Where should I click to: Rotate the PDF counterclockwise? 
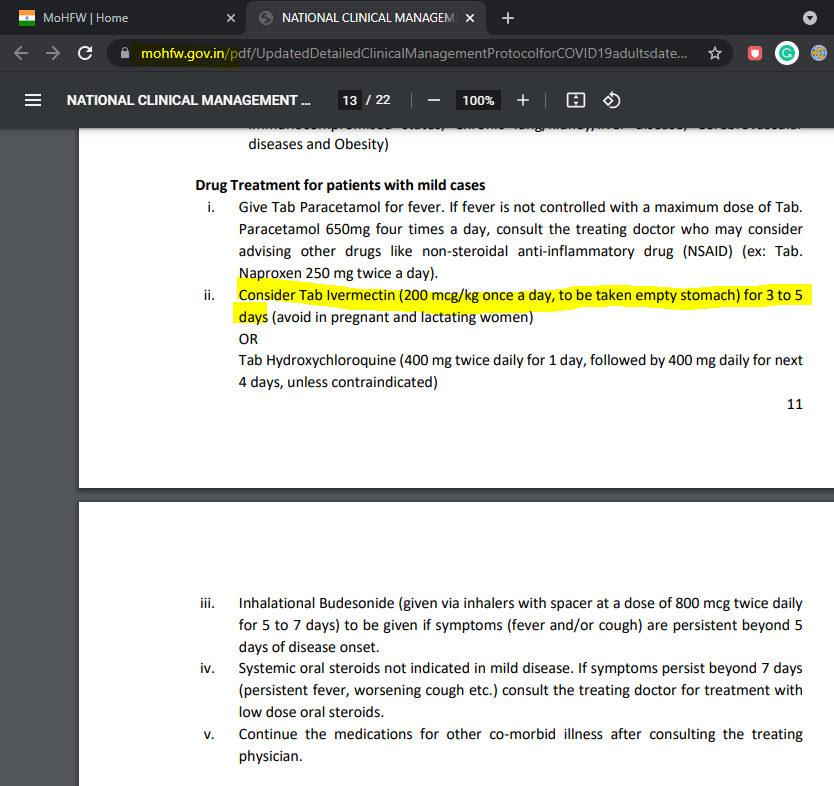coord(612,100)
